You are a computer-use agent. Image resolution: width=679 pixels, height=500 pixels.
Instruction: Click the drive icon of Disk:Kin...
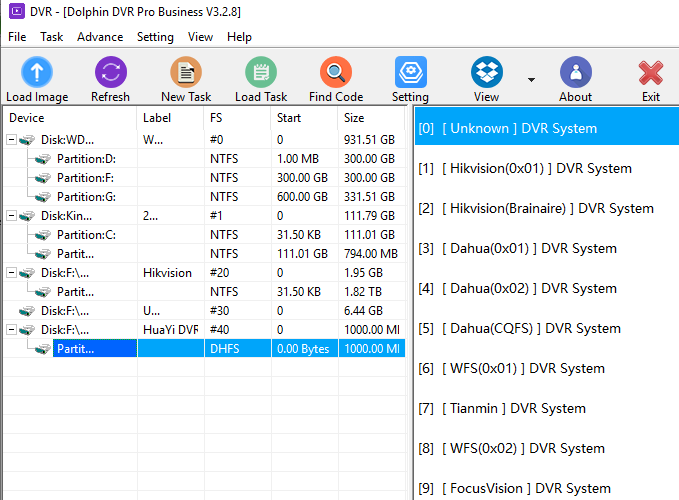point(27,216)
